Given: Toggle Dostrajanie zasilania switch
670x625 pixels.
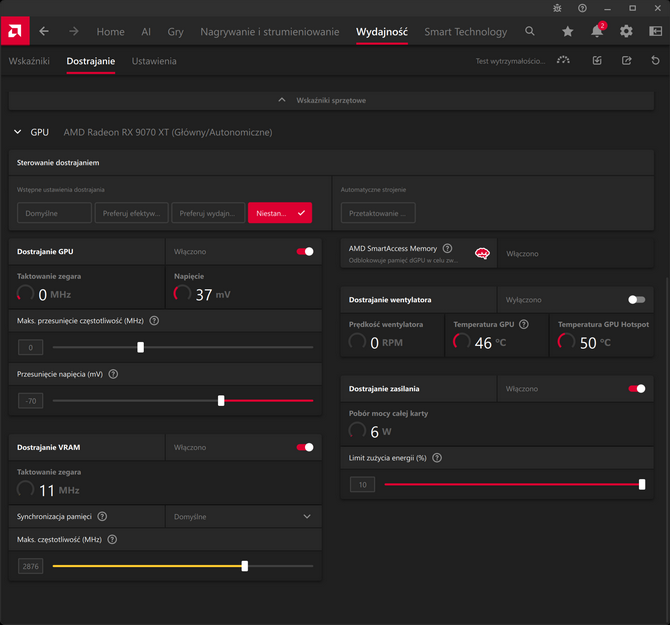Looking at the screenshot, I should tap(637, 388).
